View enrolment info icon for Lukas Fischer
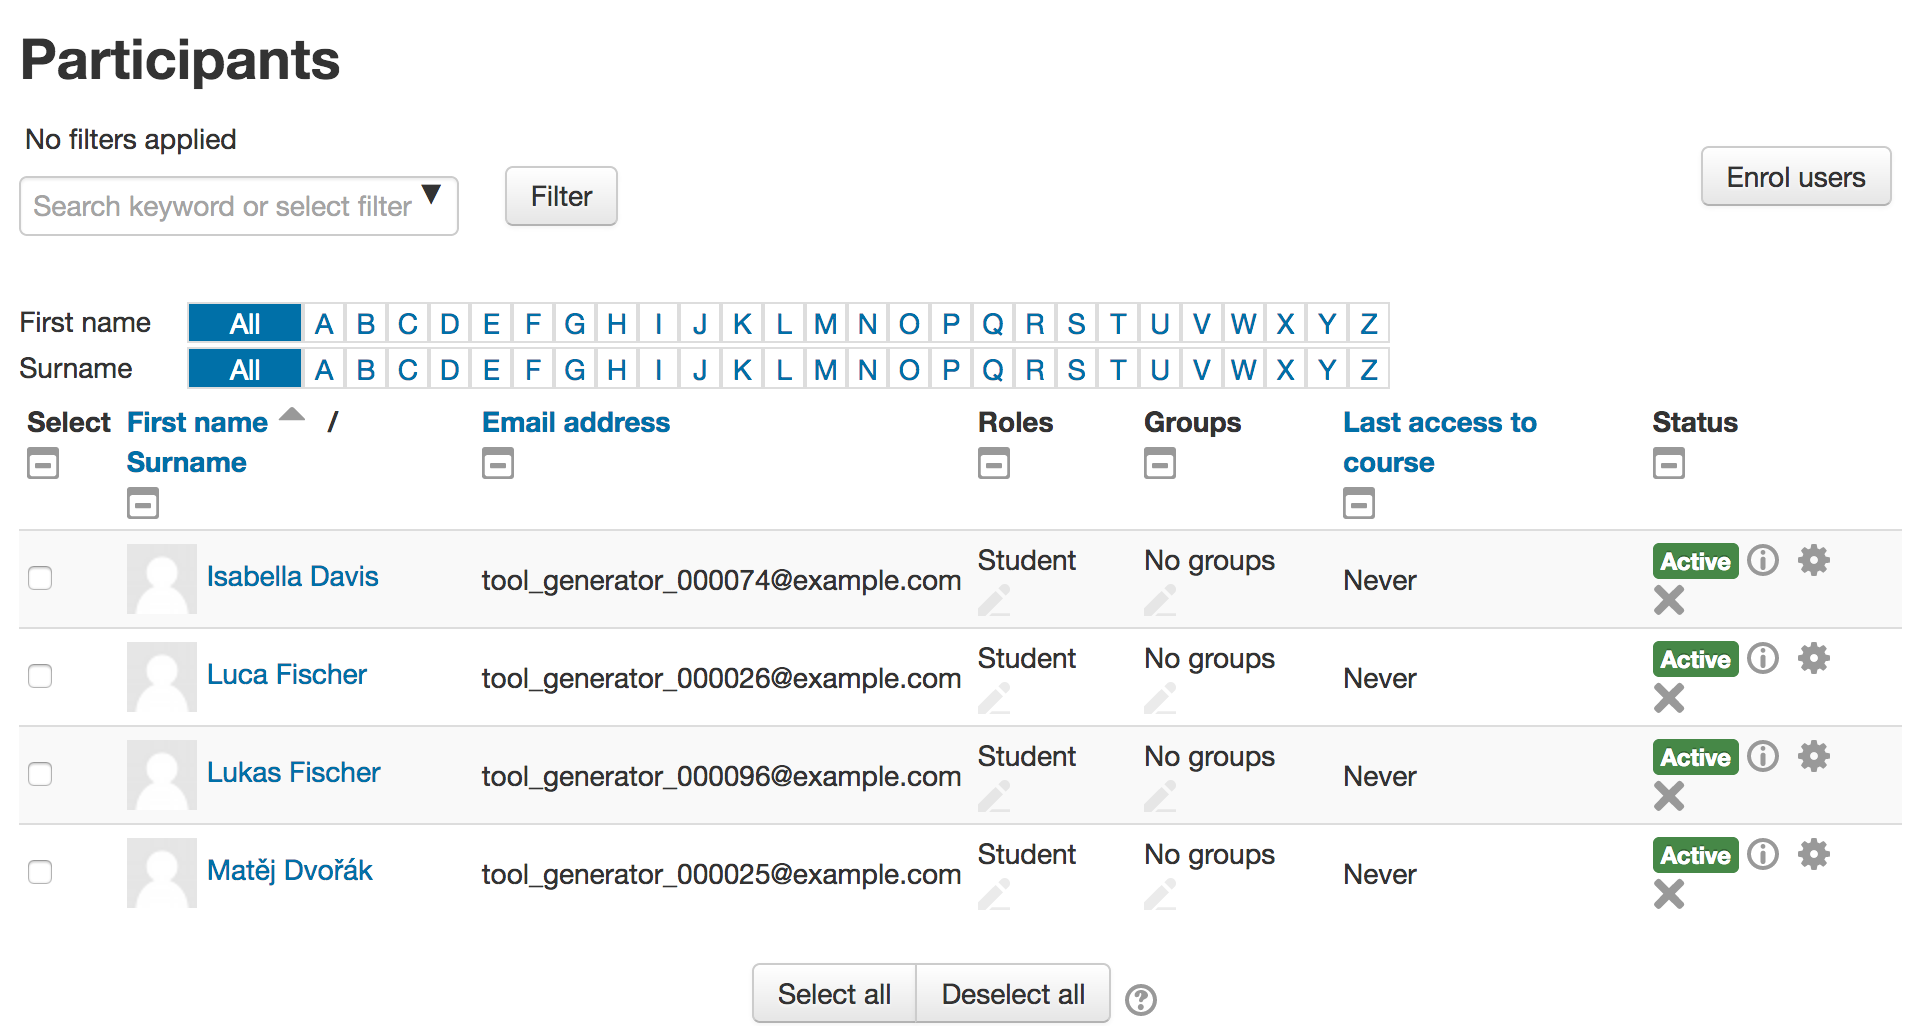1922x1026 pixels. coord(1763,756)
